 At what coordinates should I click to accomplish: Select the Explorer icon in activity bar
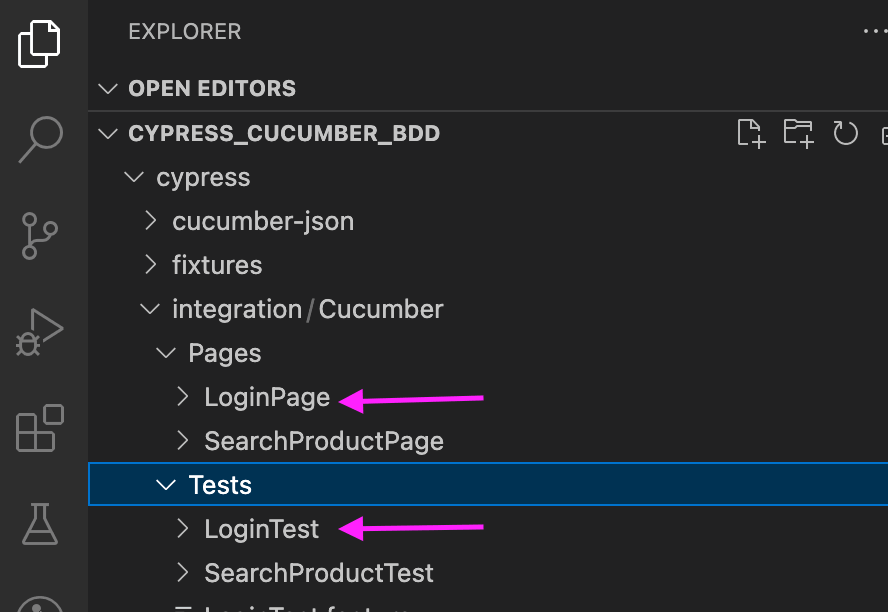pyautogui.click(x=40, y=44)
